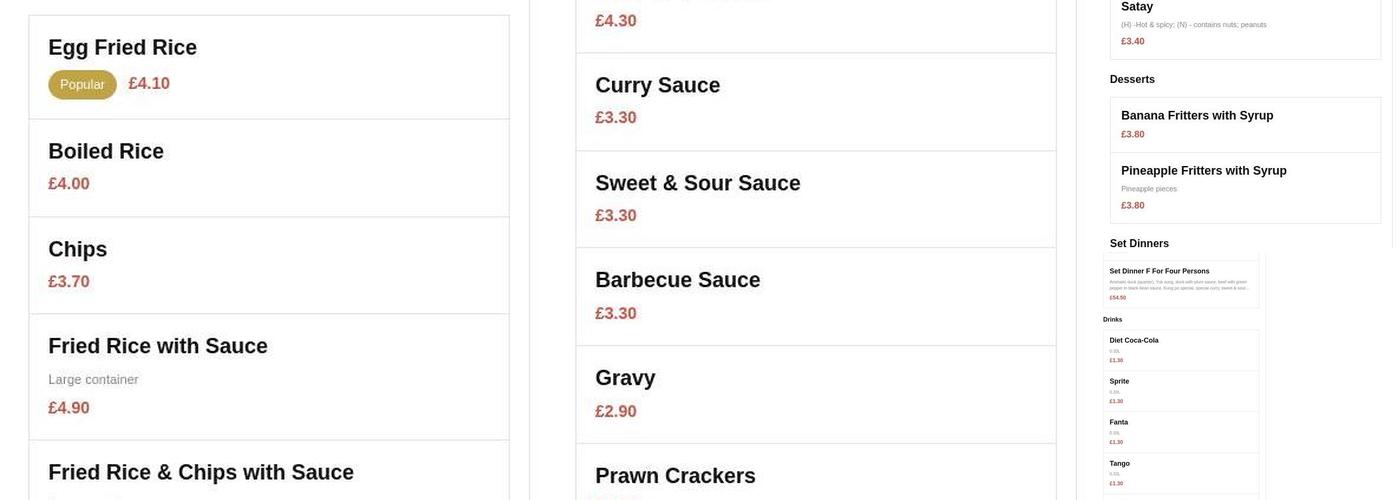
Task: Select the Satay item
Action: coord(1245,24)
